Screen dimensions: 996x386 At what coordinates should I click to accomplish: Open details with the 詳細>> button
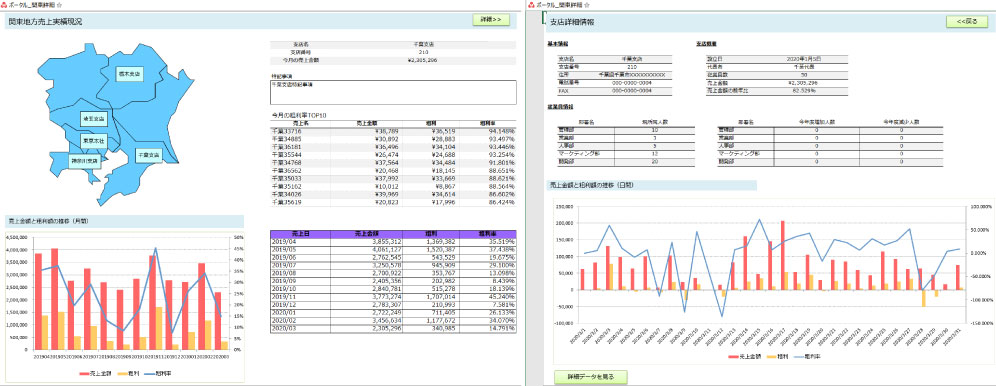(491, 20)
